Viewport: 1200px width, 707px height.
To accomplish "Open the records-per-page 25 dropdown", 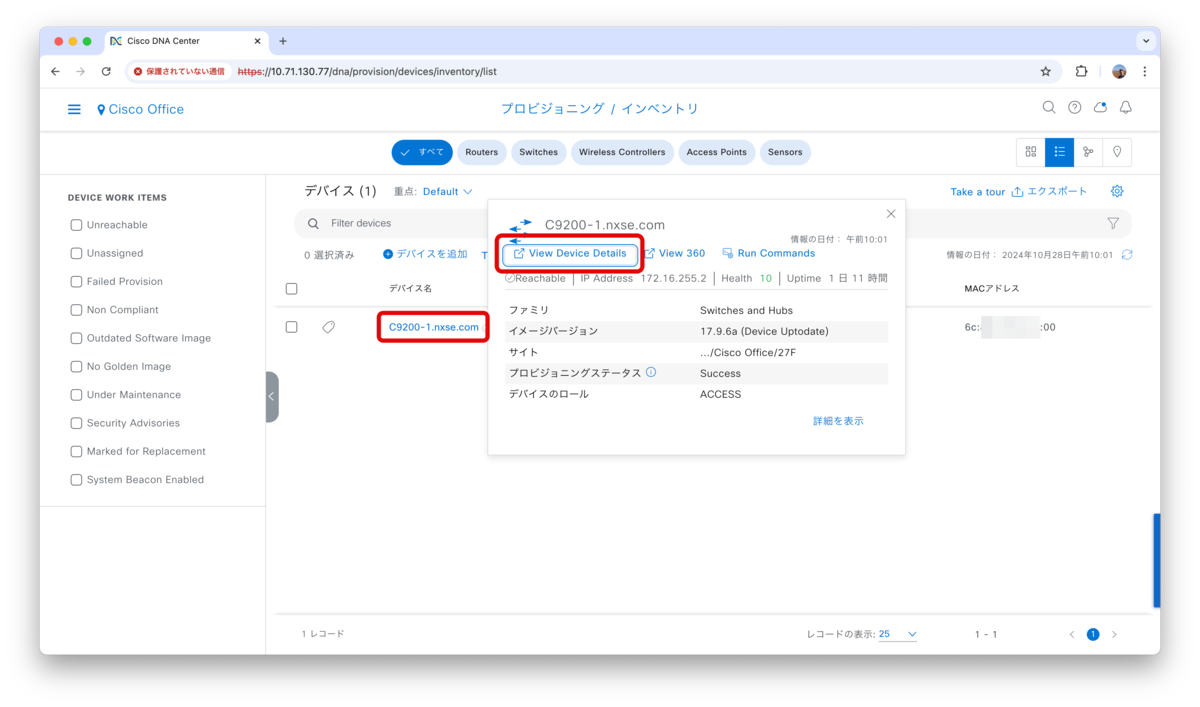I will pos(898,634).
